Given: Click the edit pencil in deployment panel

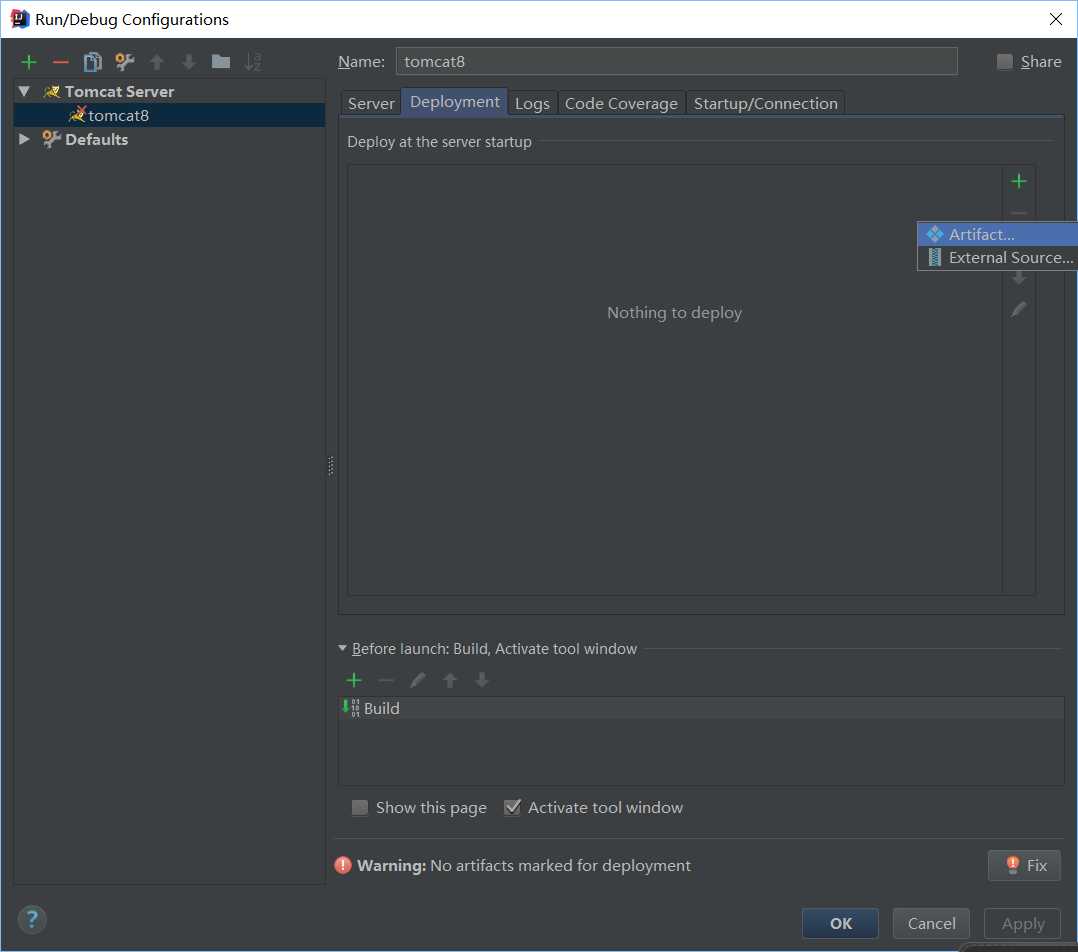Looking at the screenshot, I should [x=1019, y=309].
